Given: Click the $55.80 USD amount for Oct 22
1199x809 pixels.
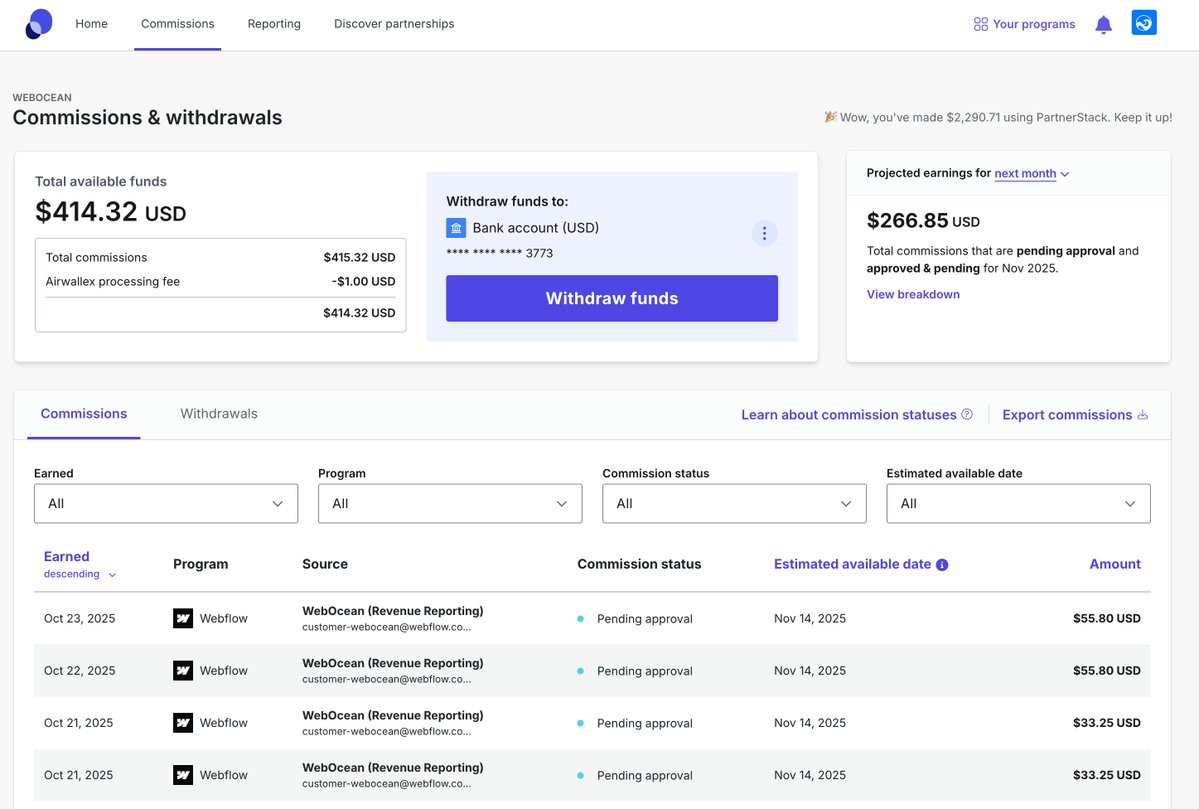Looking at the screenshot, I should [x=1106, y=671].
